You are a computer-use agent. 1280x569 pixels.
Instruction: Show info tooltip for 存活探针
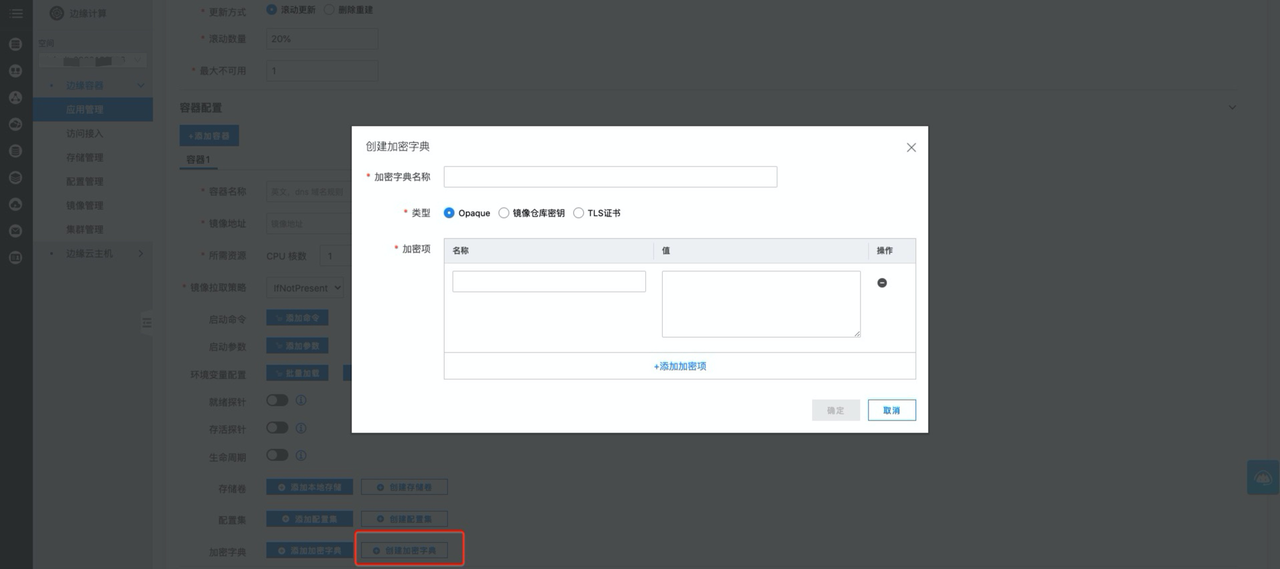click(x=301, y=428)
